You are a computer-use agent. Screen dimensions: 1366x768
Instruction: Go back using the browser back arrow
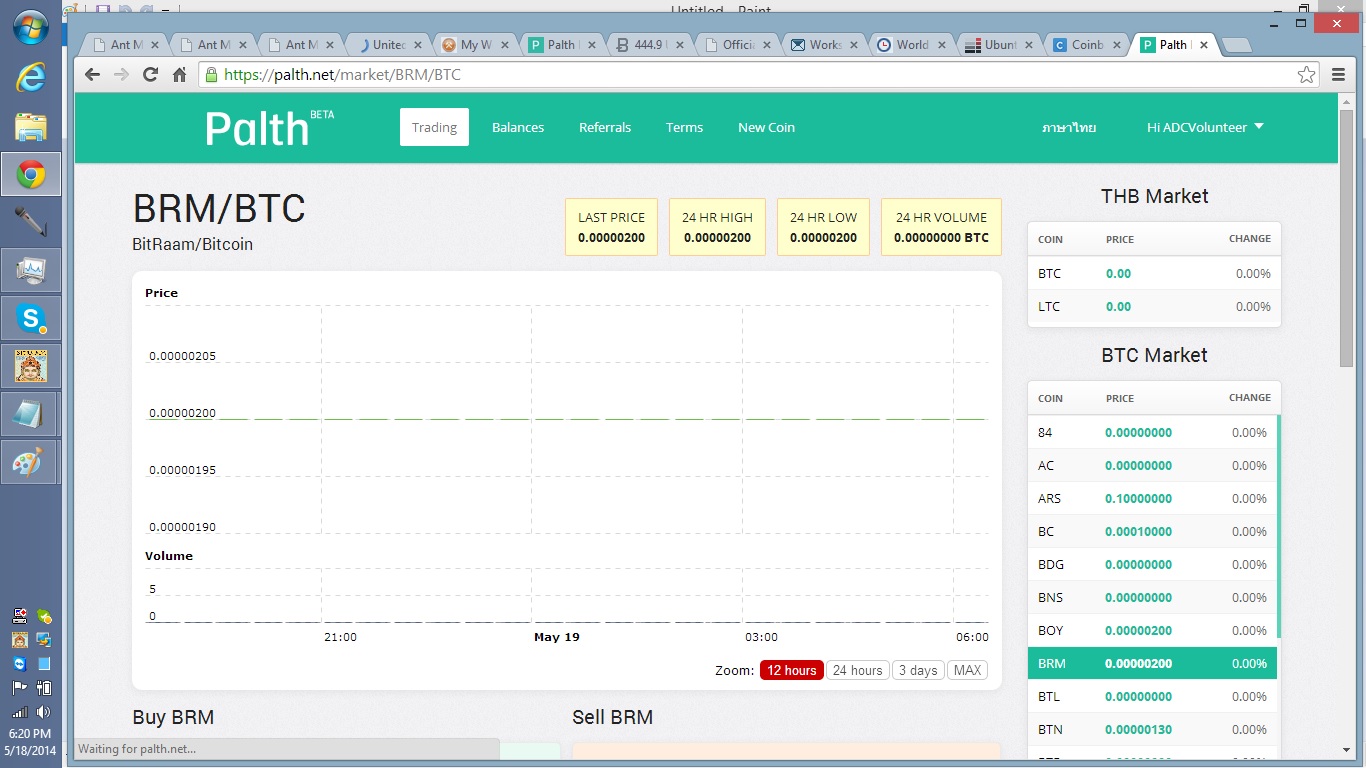coord(92,74)
